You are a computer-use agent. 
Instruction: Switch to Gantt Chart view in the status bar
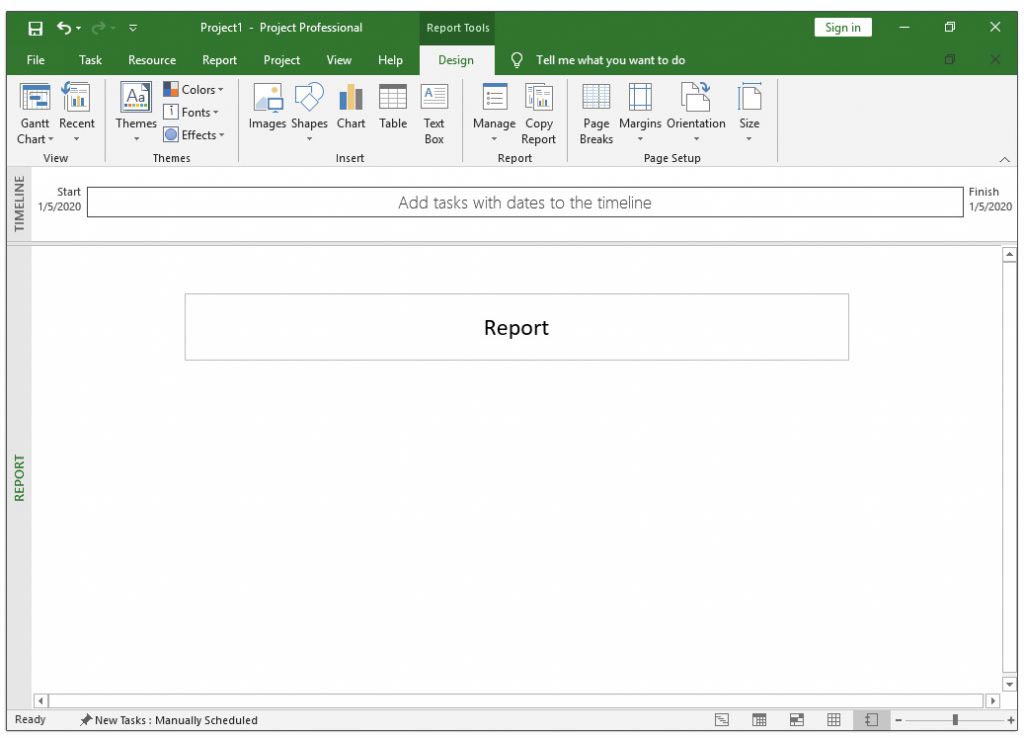722,720
